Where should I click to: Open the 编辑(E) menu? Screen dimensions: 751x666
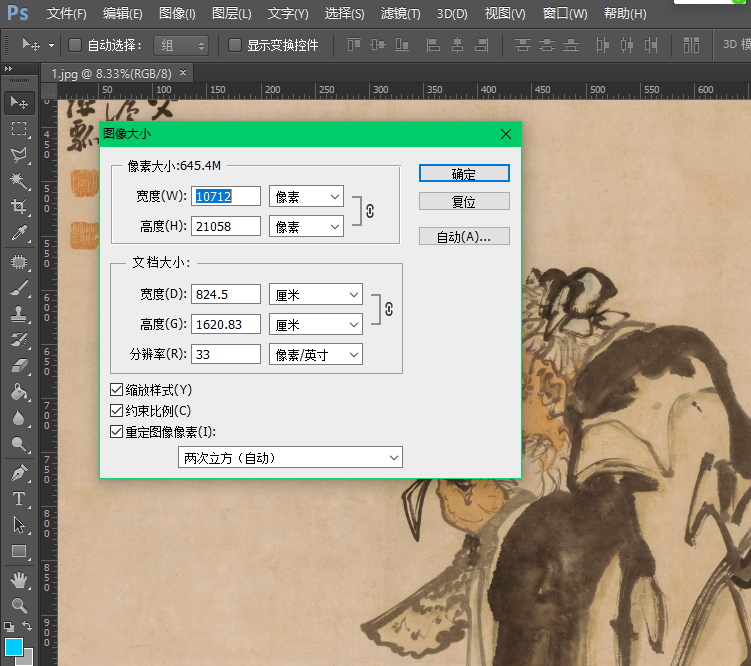click(123, 13)
